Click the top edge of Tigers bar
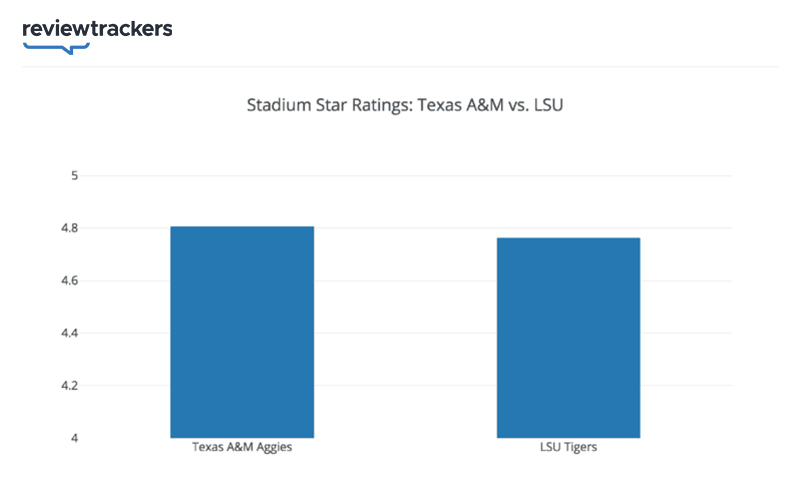Screen dimensions: 800x501 568,238
